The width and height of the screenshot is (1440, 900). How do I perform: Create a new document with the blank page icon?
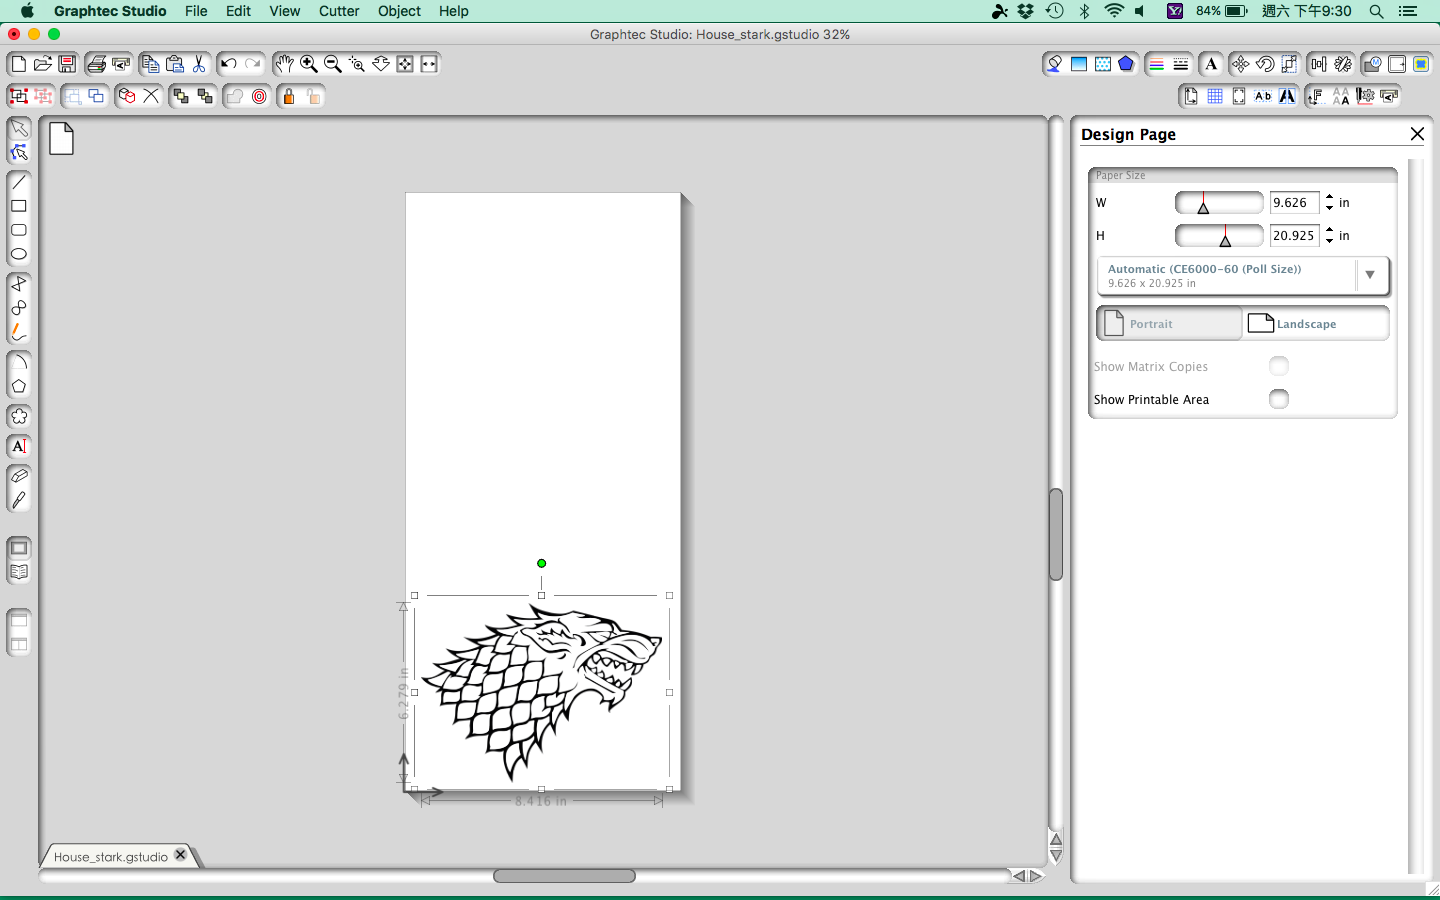pyautogui.click(x=18, y=64)
